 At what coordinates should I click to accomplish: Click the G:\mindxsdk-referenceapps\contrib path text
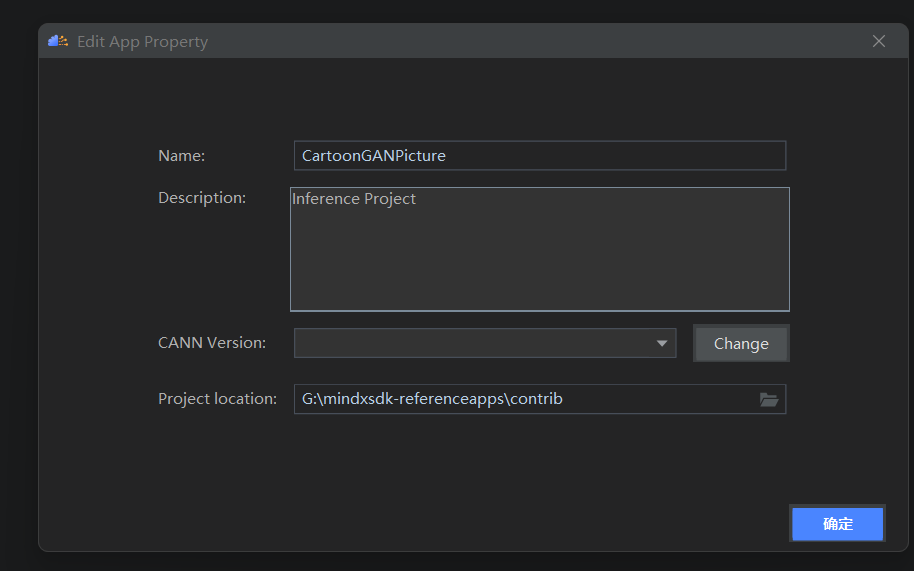click(x=432, y=399)
